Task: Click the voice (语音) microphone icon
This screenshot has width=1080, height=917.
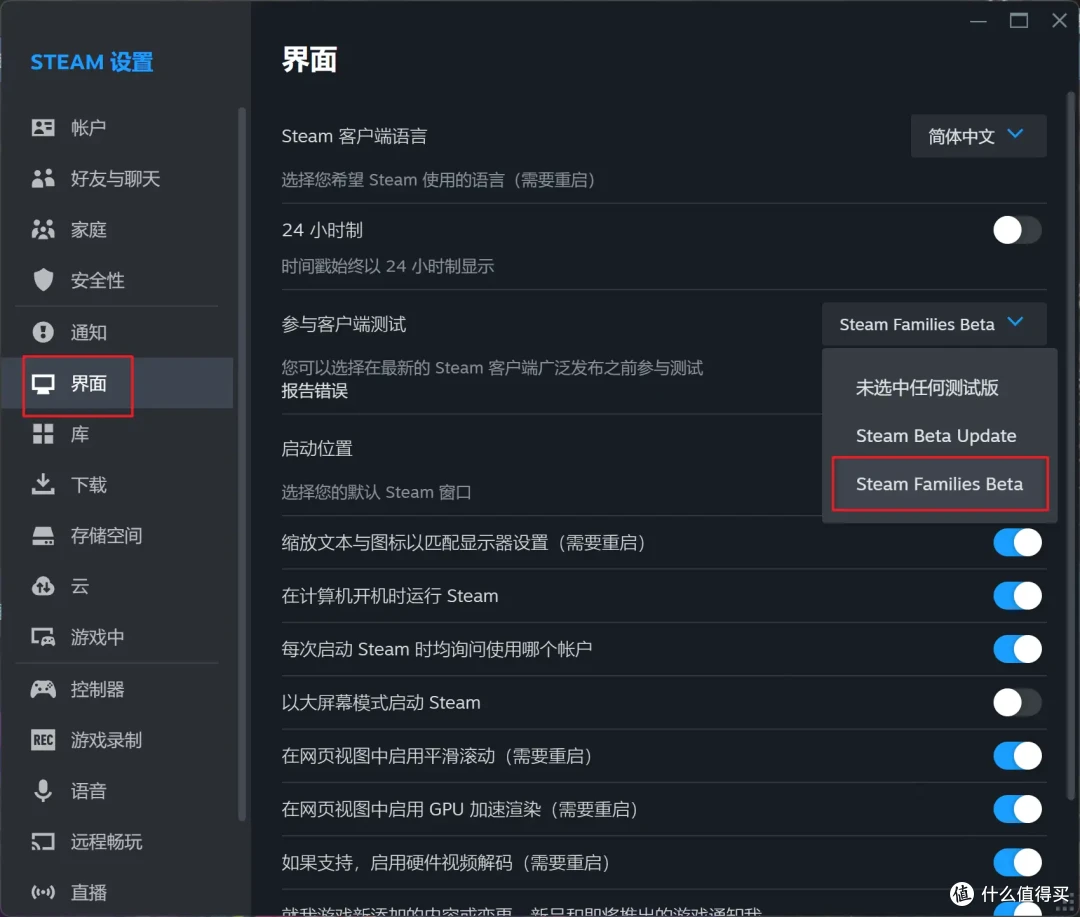Action: [x=43, y=791]
